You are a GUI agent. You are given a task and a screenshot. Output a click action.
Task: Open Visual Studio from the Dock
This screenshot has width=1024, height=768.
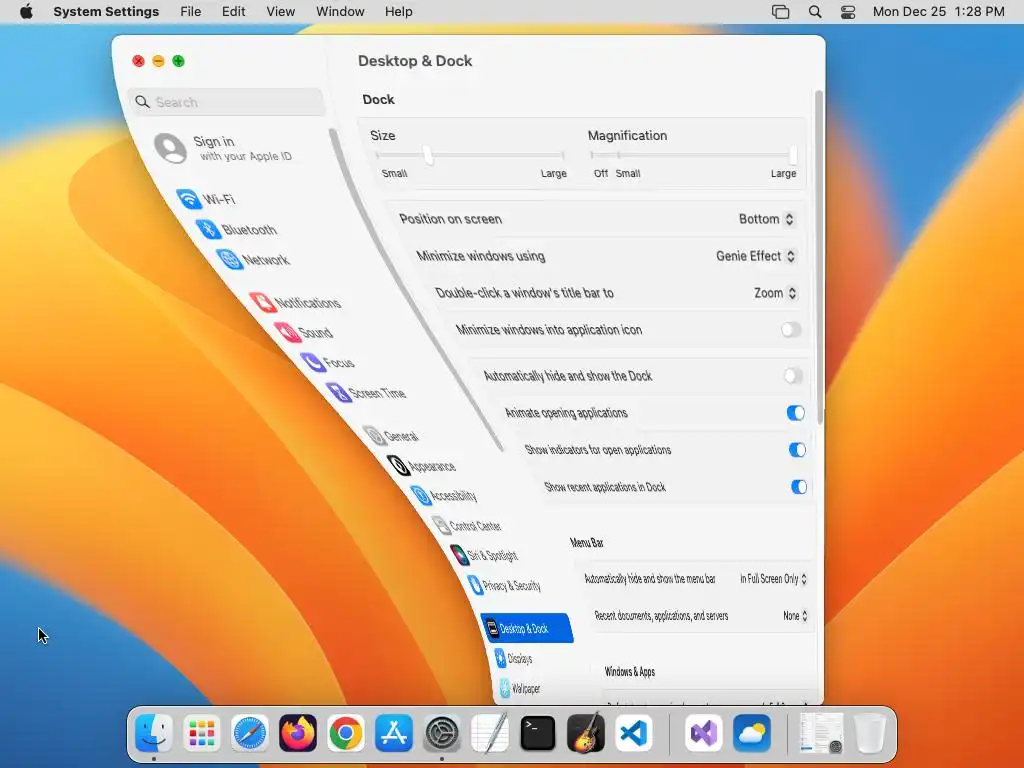click(703, 733)
